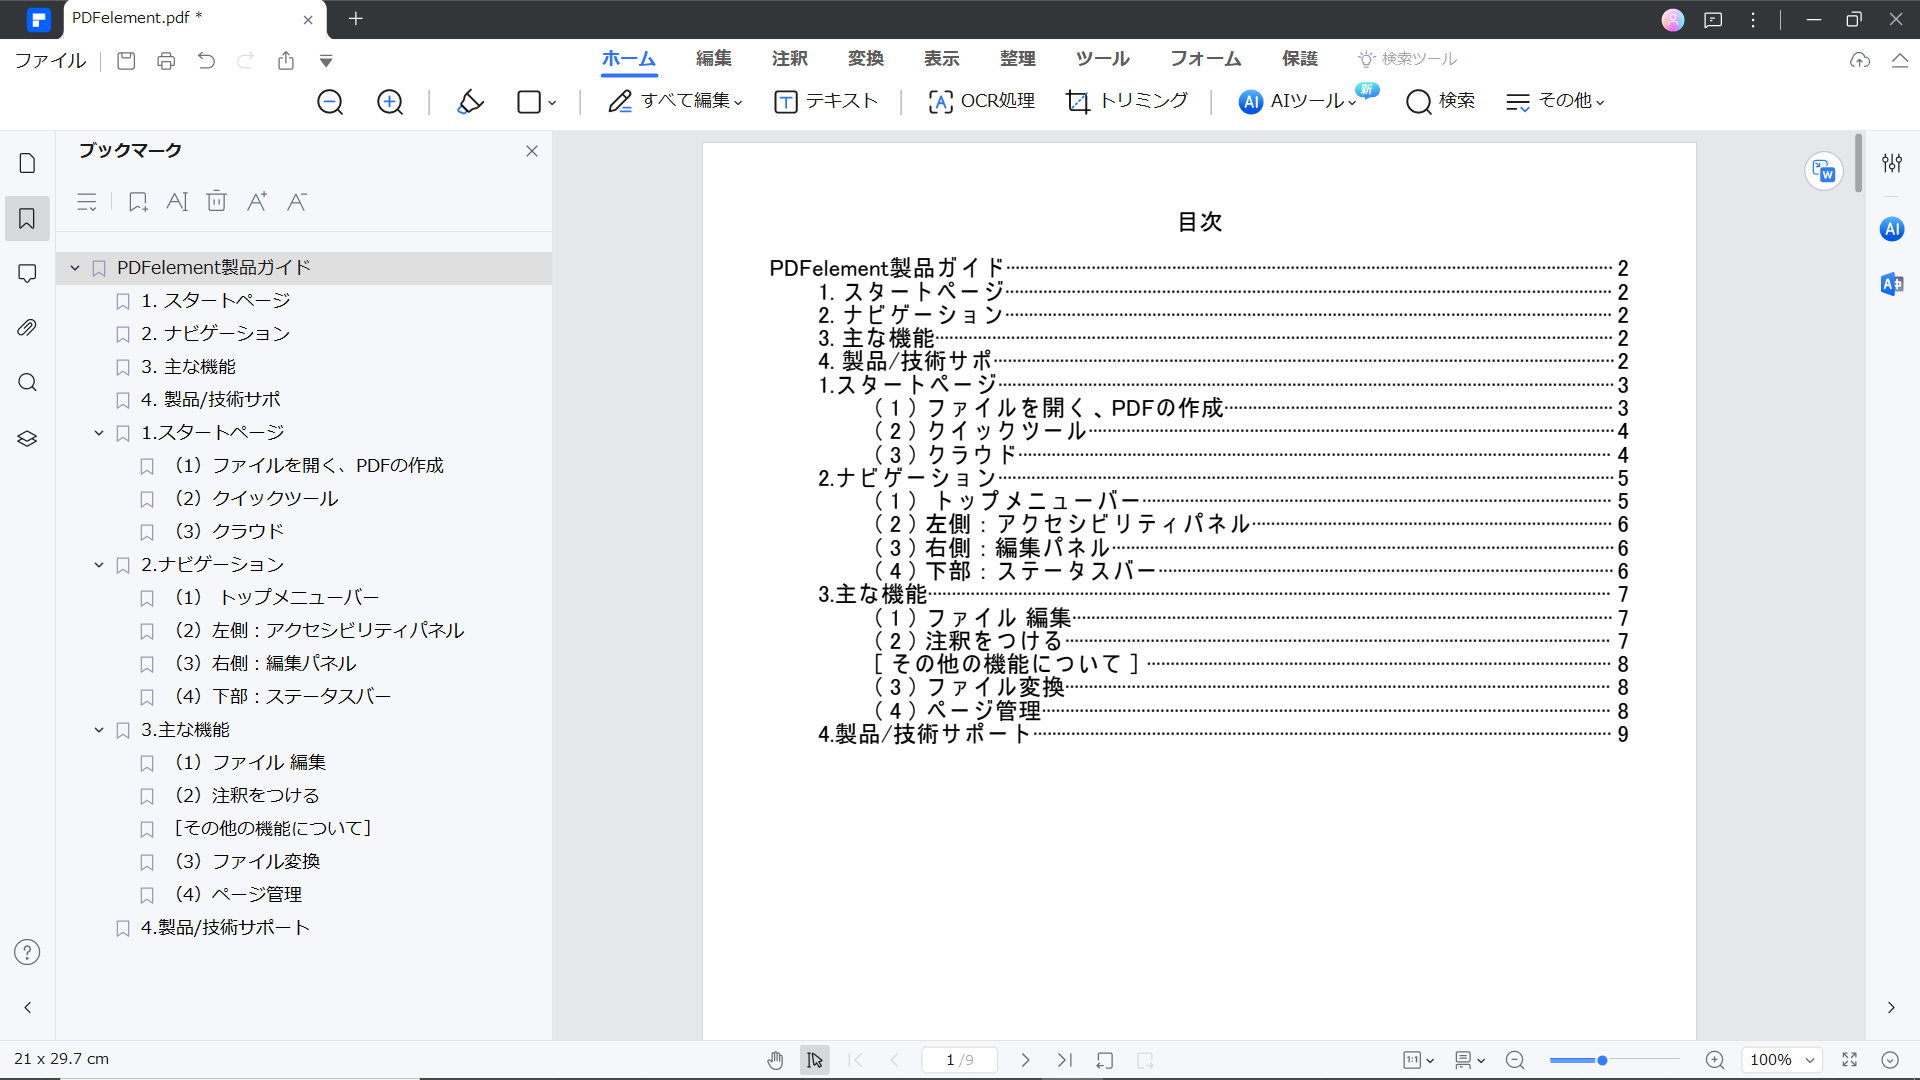Open the AI assistant sidebar icon

coord(1892,229)
